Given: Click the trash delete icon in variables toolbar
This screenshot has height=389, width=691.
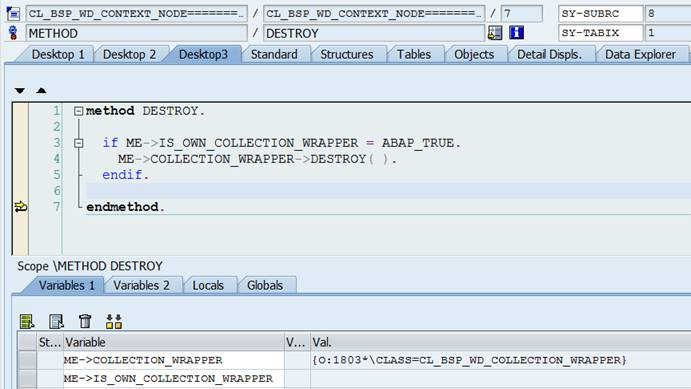Looking at the screenshot, I should [85, 321].
